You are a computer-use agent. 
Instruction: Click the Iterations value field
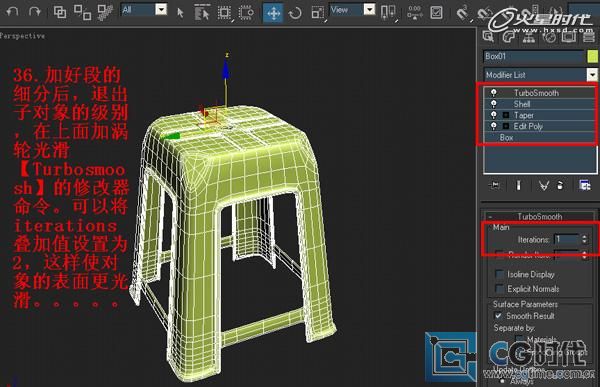[567, 239]
